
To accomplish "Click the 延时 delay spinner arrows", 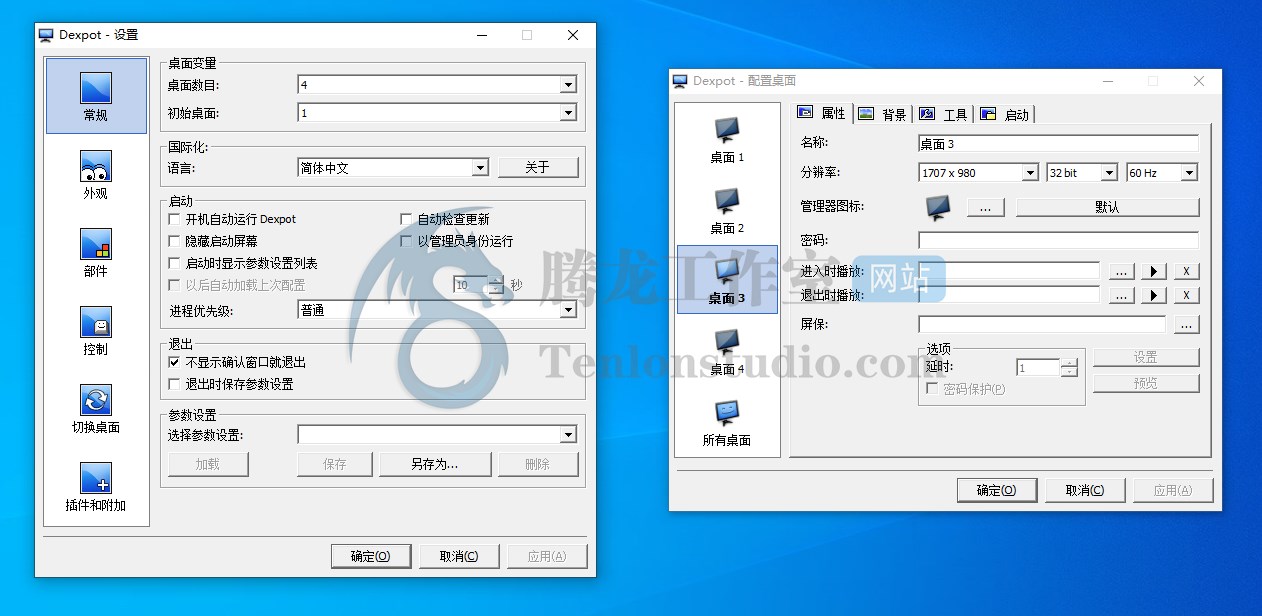I will pos(1070,367).
